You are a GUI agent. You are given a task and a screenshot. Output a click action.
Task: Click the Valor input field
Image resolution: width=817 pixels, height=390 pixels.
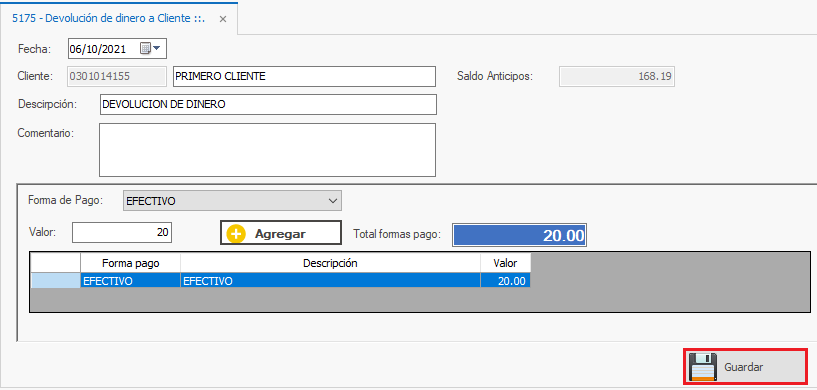point(122,233)
